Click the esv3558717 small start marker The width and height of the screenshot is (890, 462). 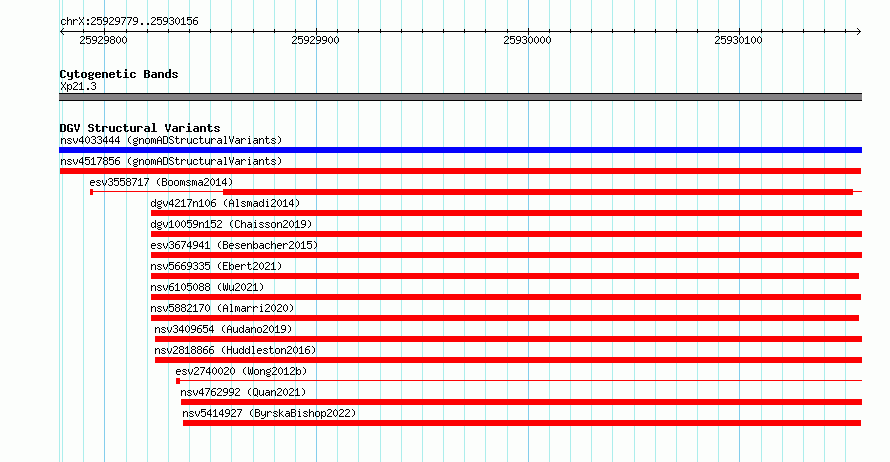pyautogui.click(x=91, y=192)
